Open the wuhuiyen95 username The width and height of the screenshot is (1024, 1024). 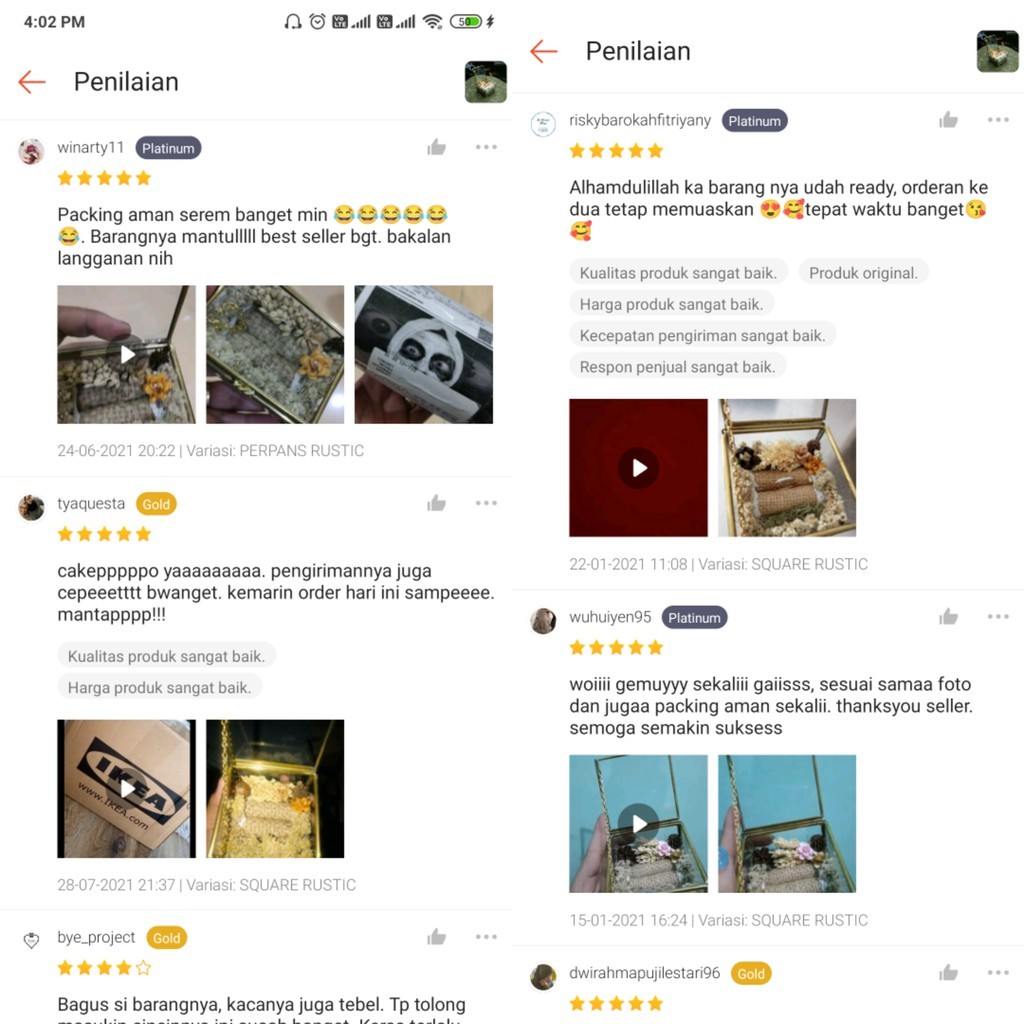click(x=610, y=617)
